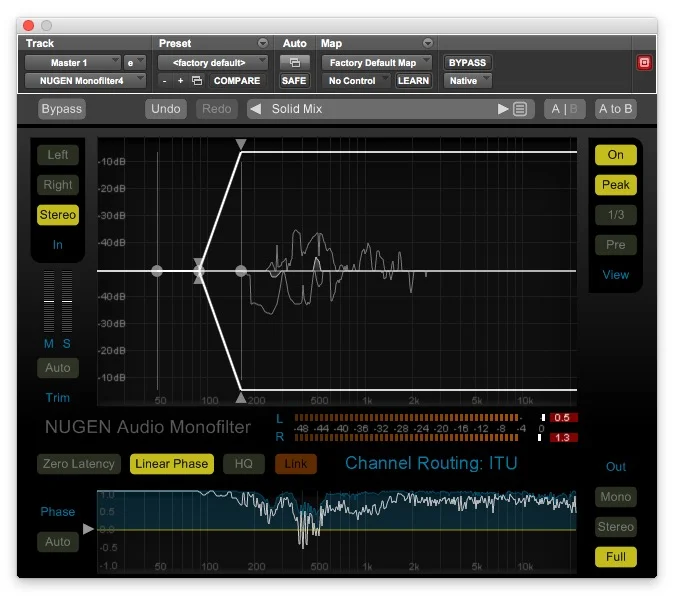Open the Factory Default Map dropdown

(376, 63)
